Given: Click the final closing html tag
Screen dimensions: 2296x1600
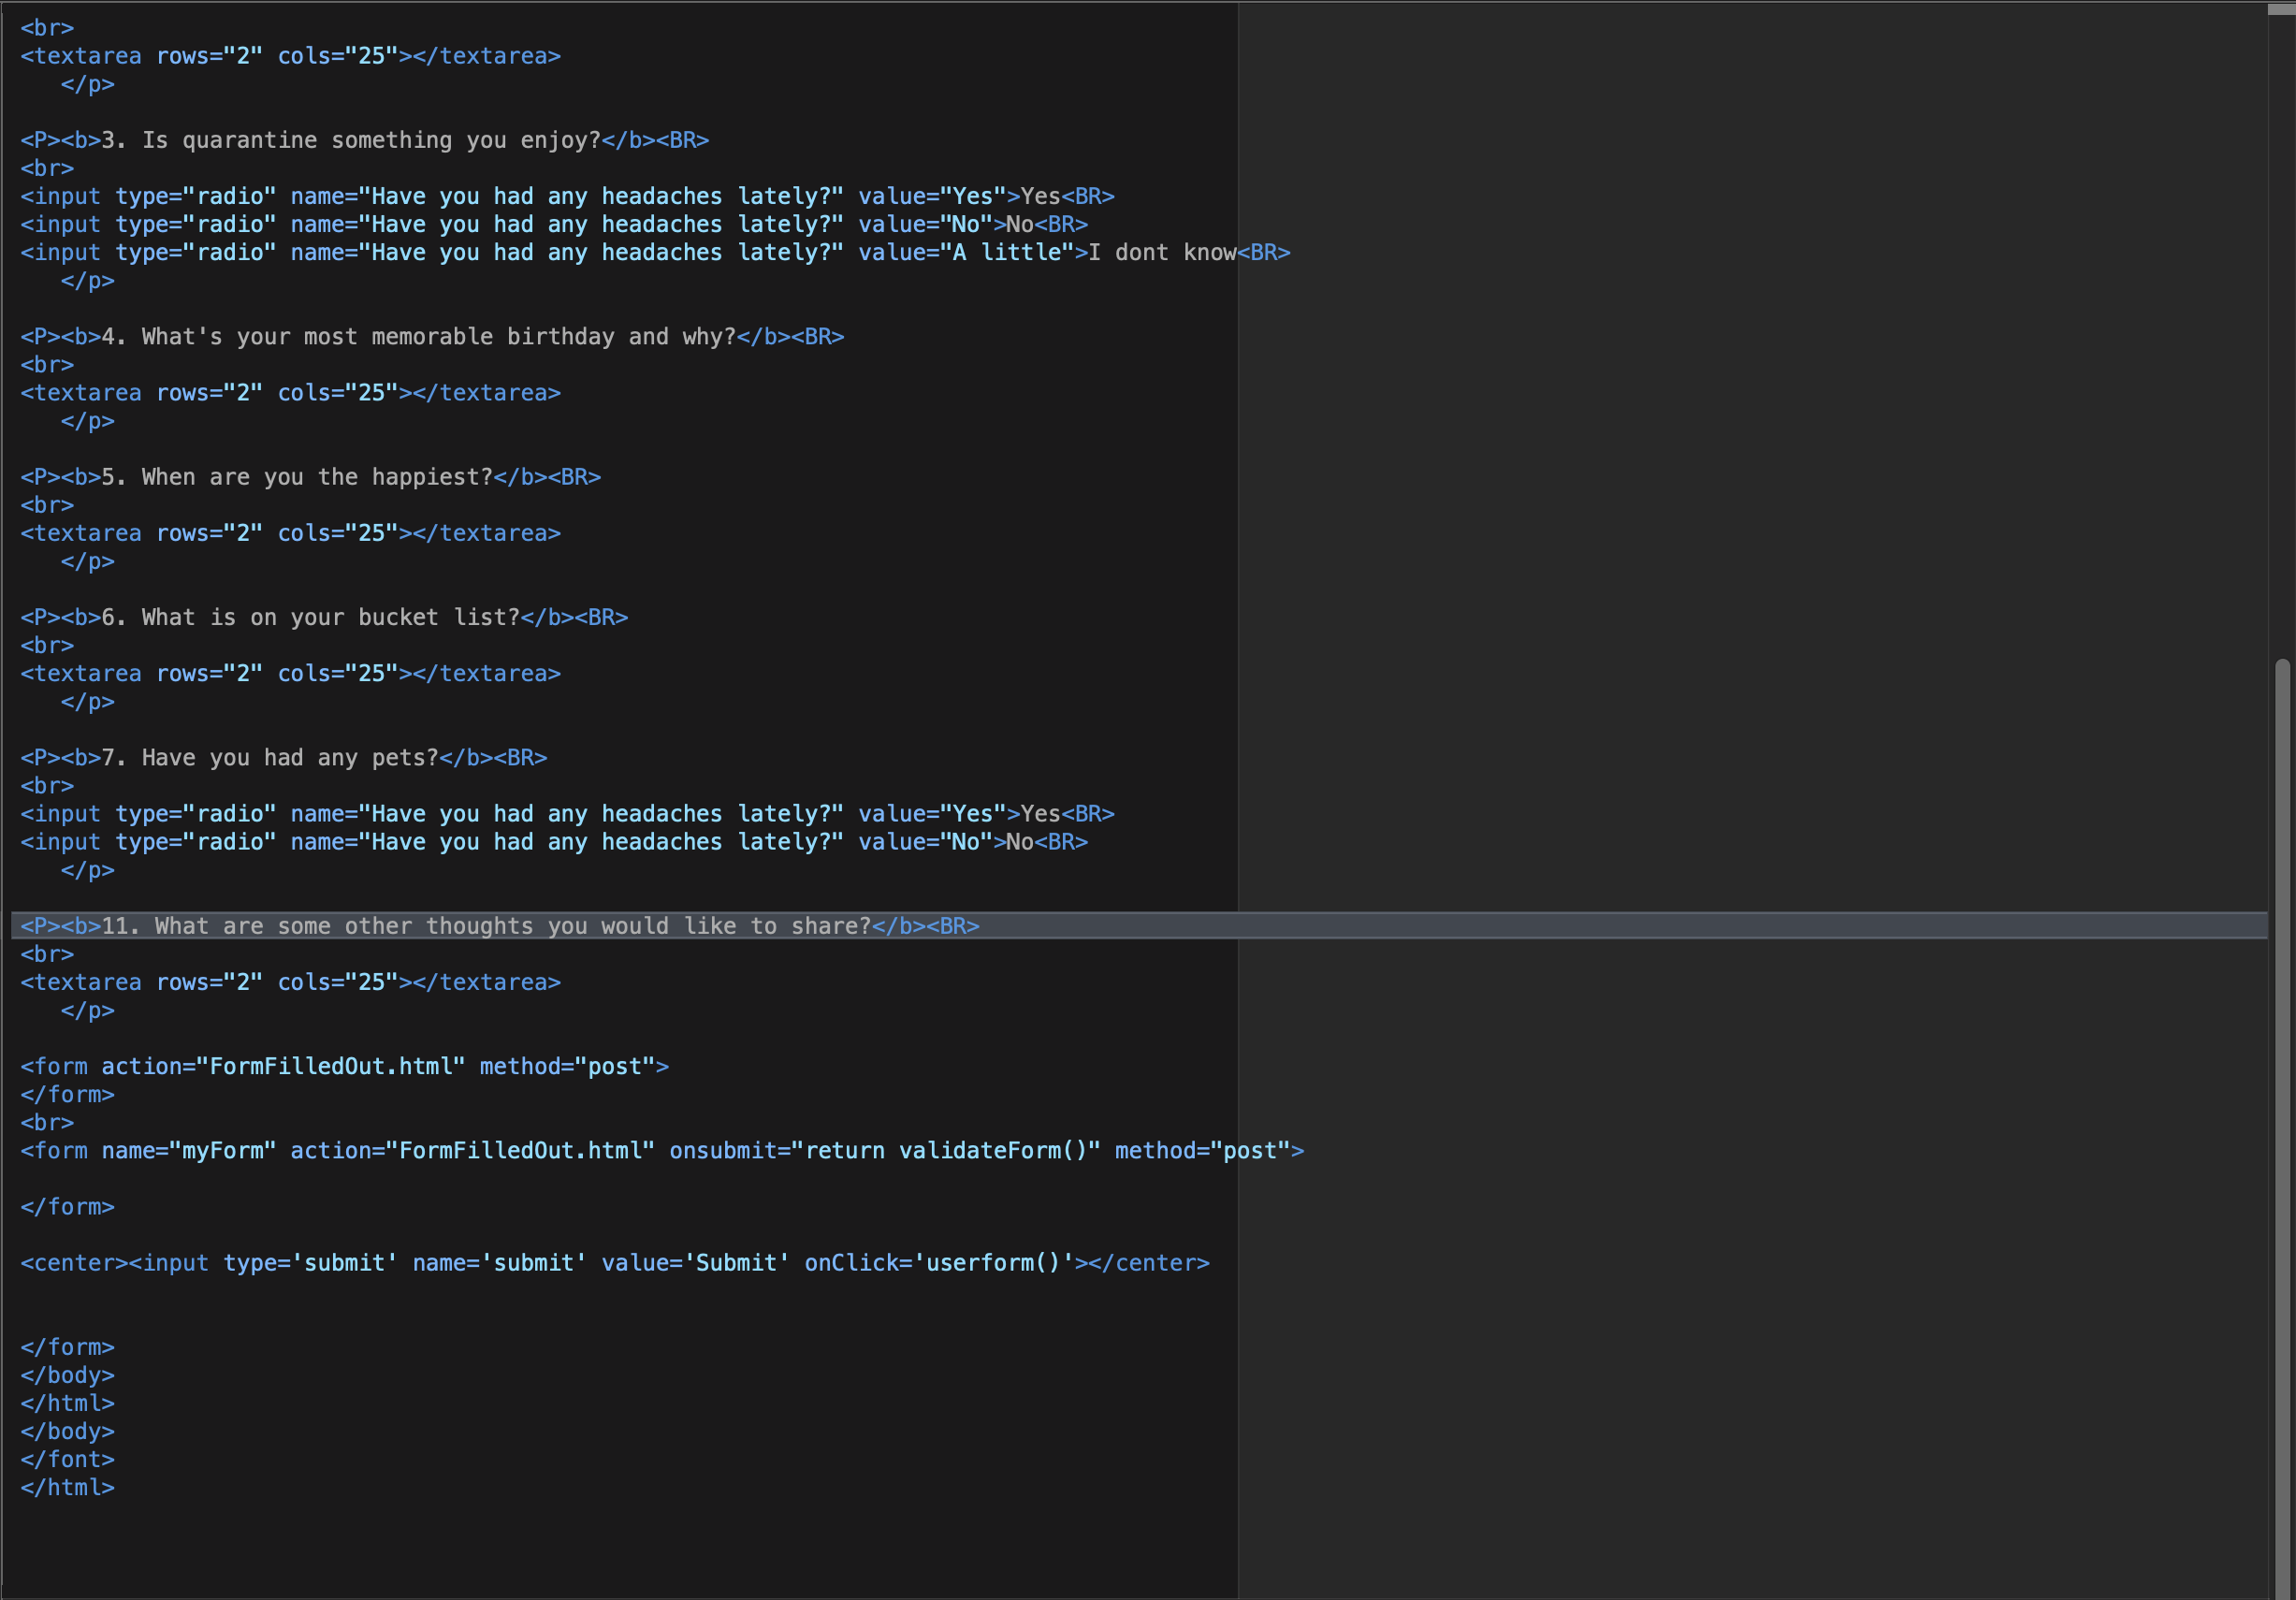Looking at the screenshot, I should click(67, 1487).
